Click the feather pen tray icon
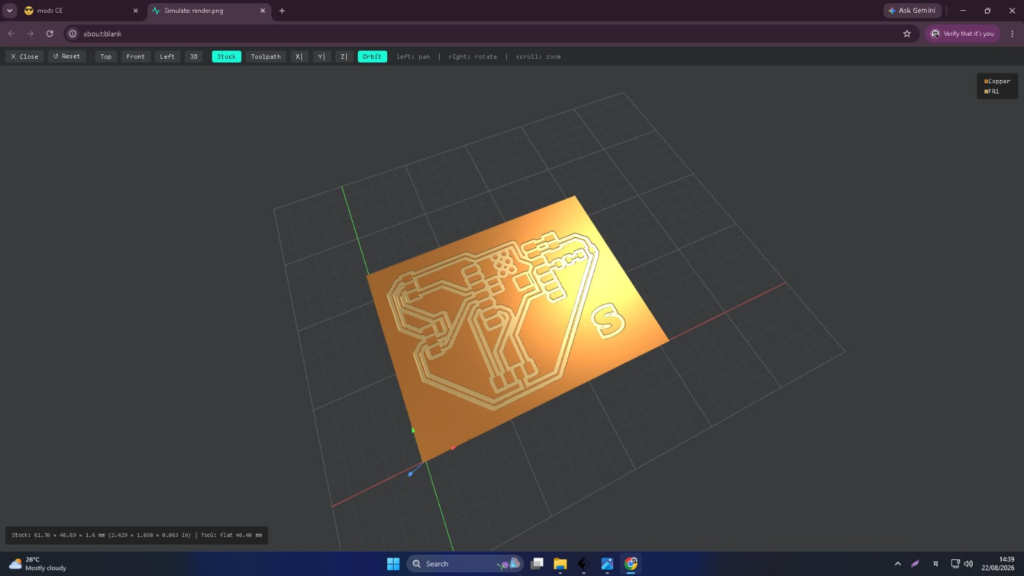 click(x=915, y=564)
